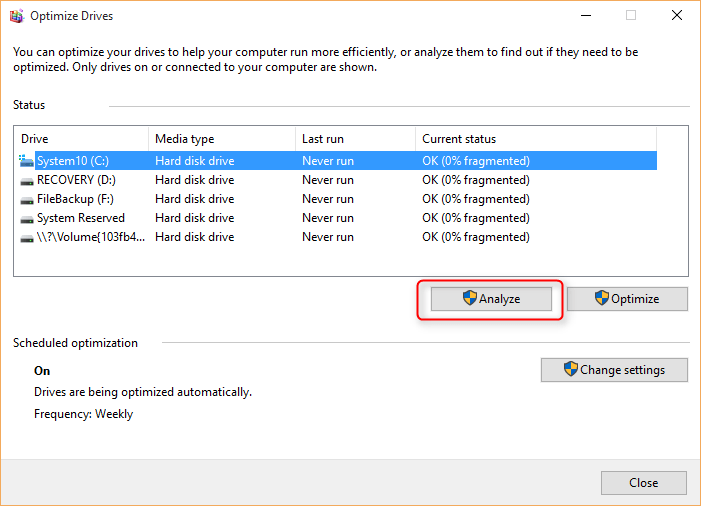This screenshot has width=701, height=506.
Task: Sort by the Last run column header
Action: pos(355,139)
